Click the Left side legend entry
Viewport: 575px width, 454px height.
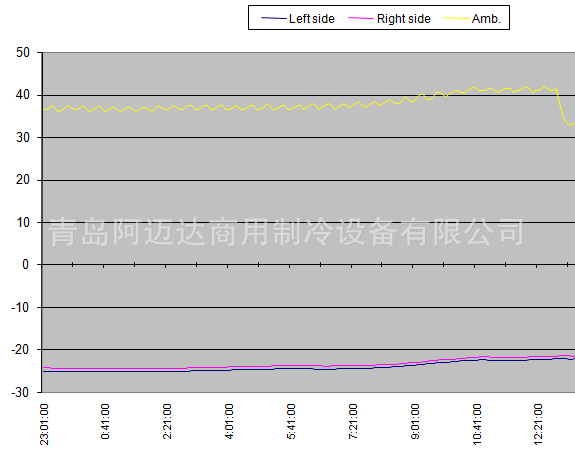[298, 18]
